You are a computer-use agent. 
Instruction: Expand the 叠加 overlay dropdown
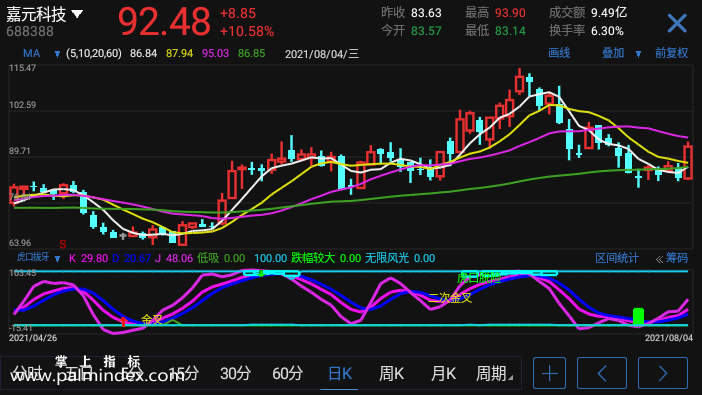coord(638,54)
